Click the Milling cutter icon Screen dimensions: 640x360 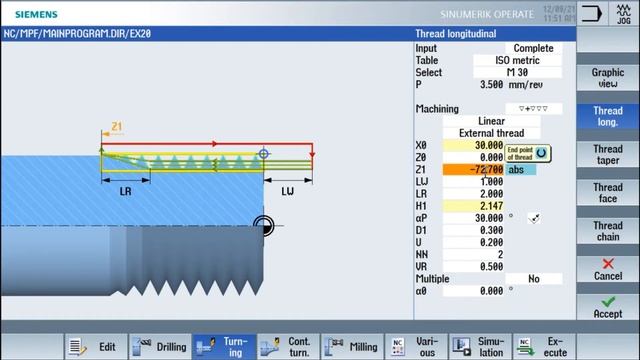point(334,347)
